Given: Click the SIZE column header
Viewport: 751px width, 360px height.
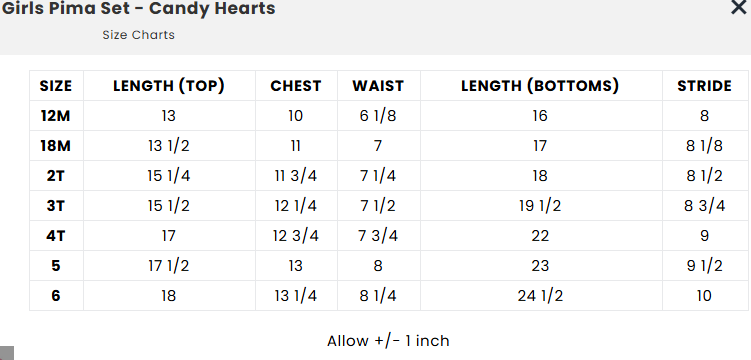Looking at the screenshot, I should 56,86.
